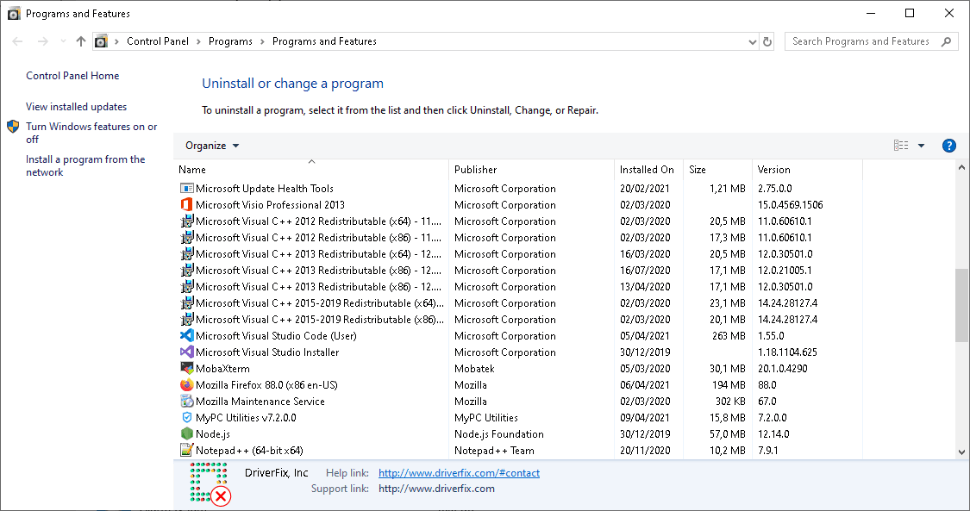The image size is (970, 511).
Task: Go up one level with the up arrow
Action: pos(80,41)
